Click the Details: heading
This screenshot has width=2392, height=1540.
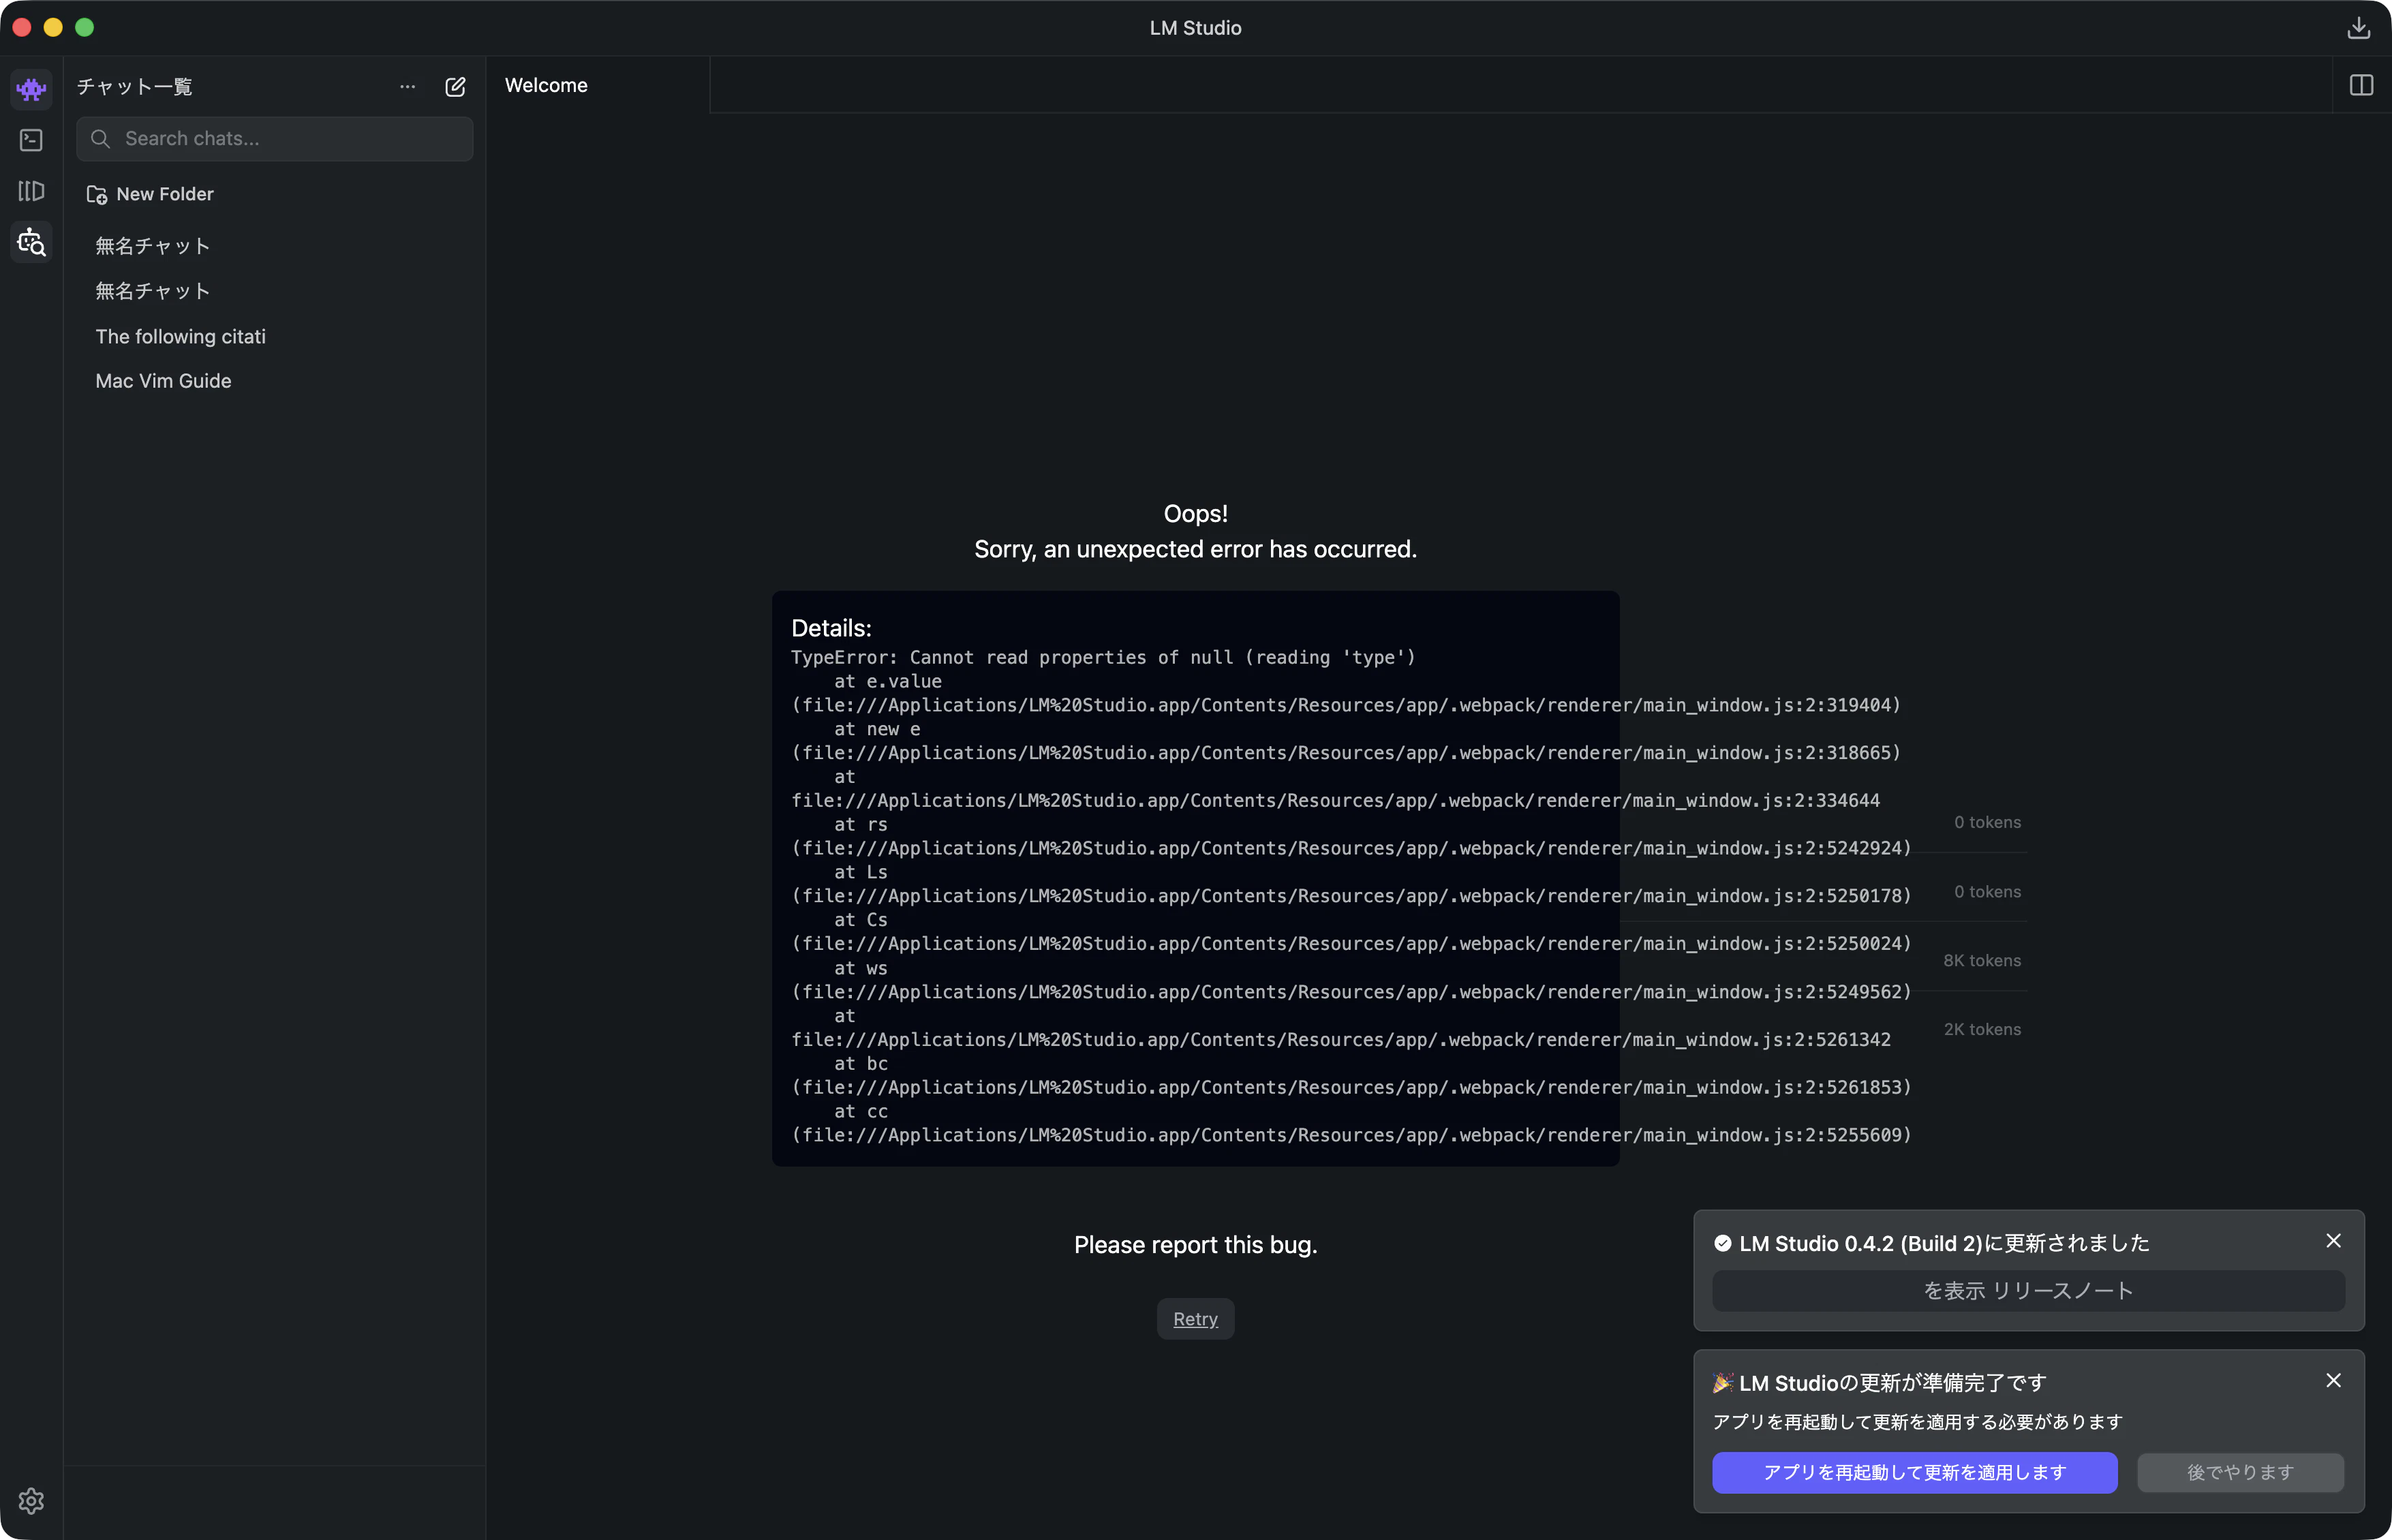point(831,628)
